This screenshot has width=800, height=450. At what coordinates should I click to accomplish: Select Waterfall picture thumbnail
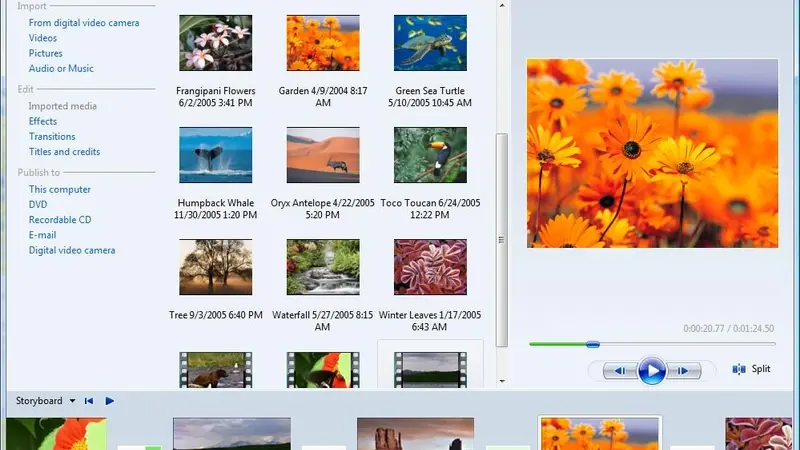323,267
